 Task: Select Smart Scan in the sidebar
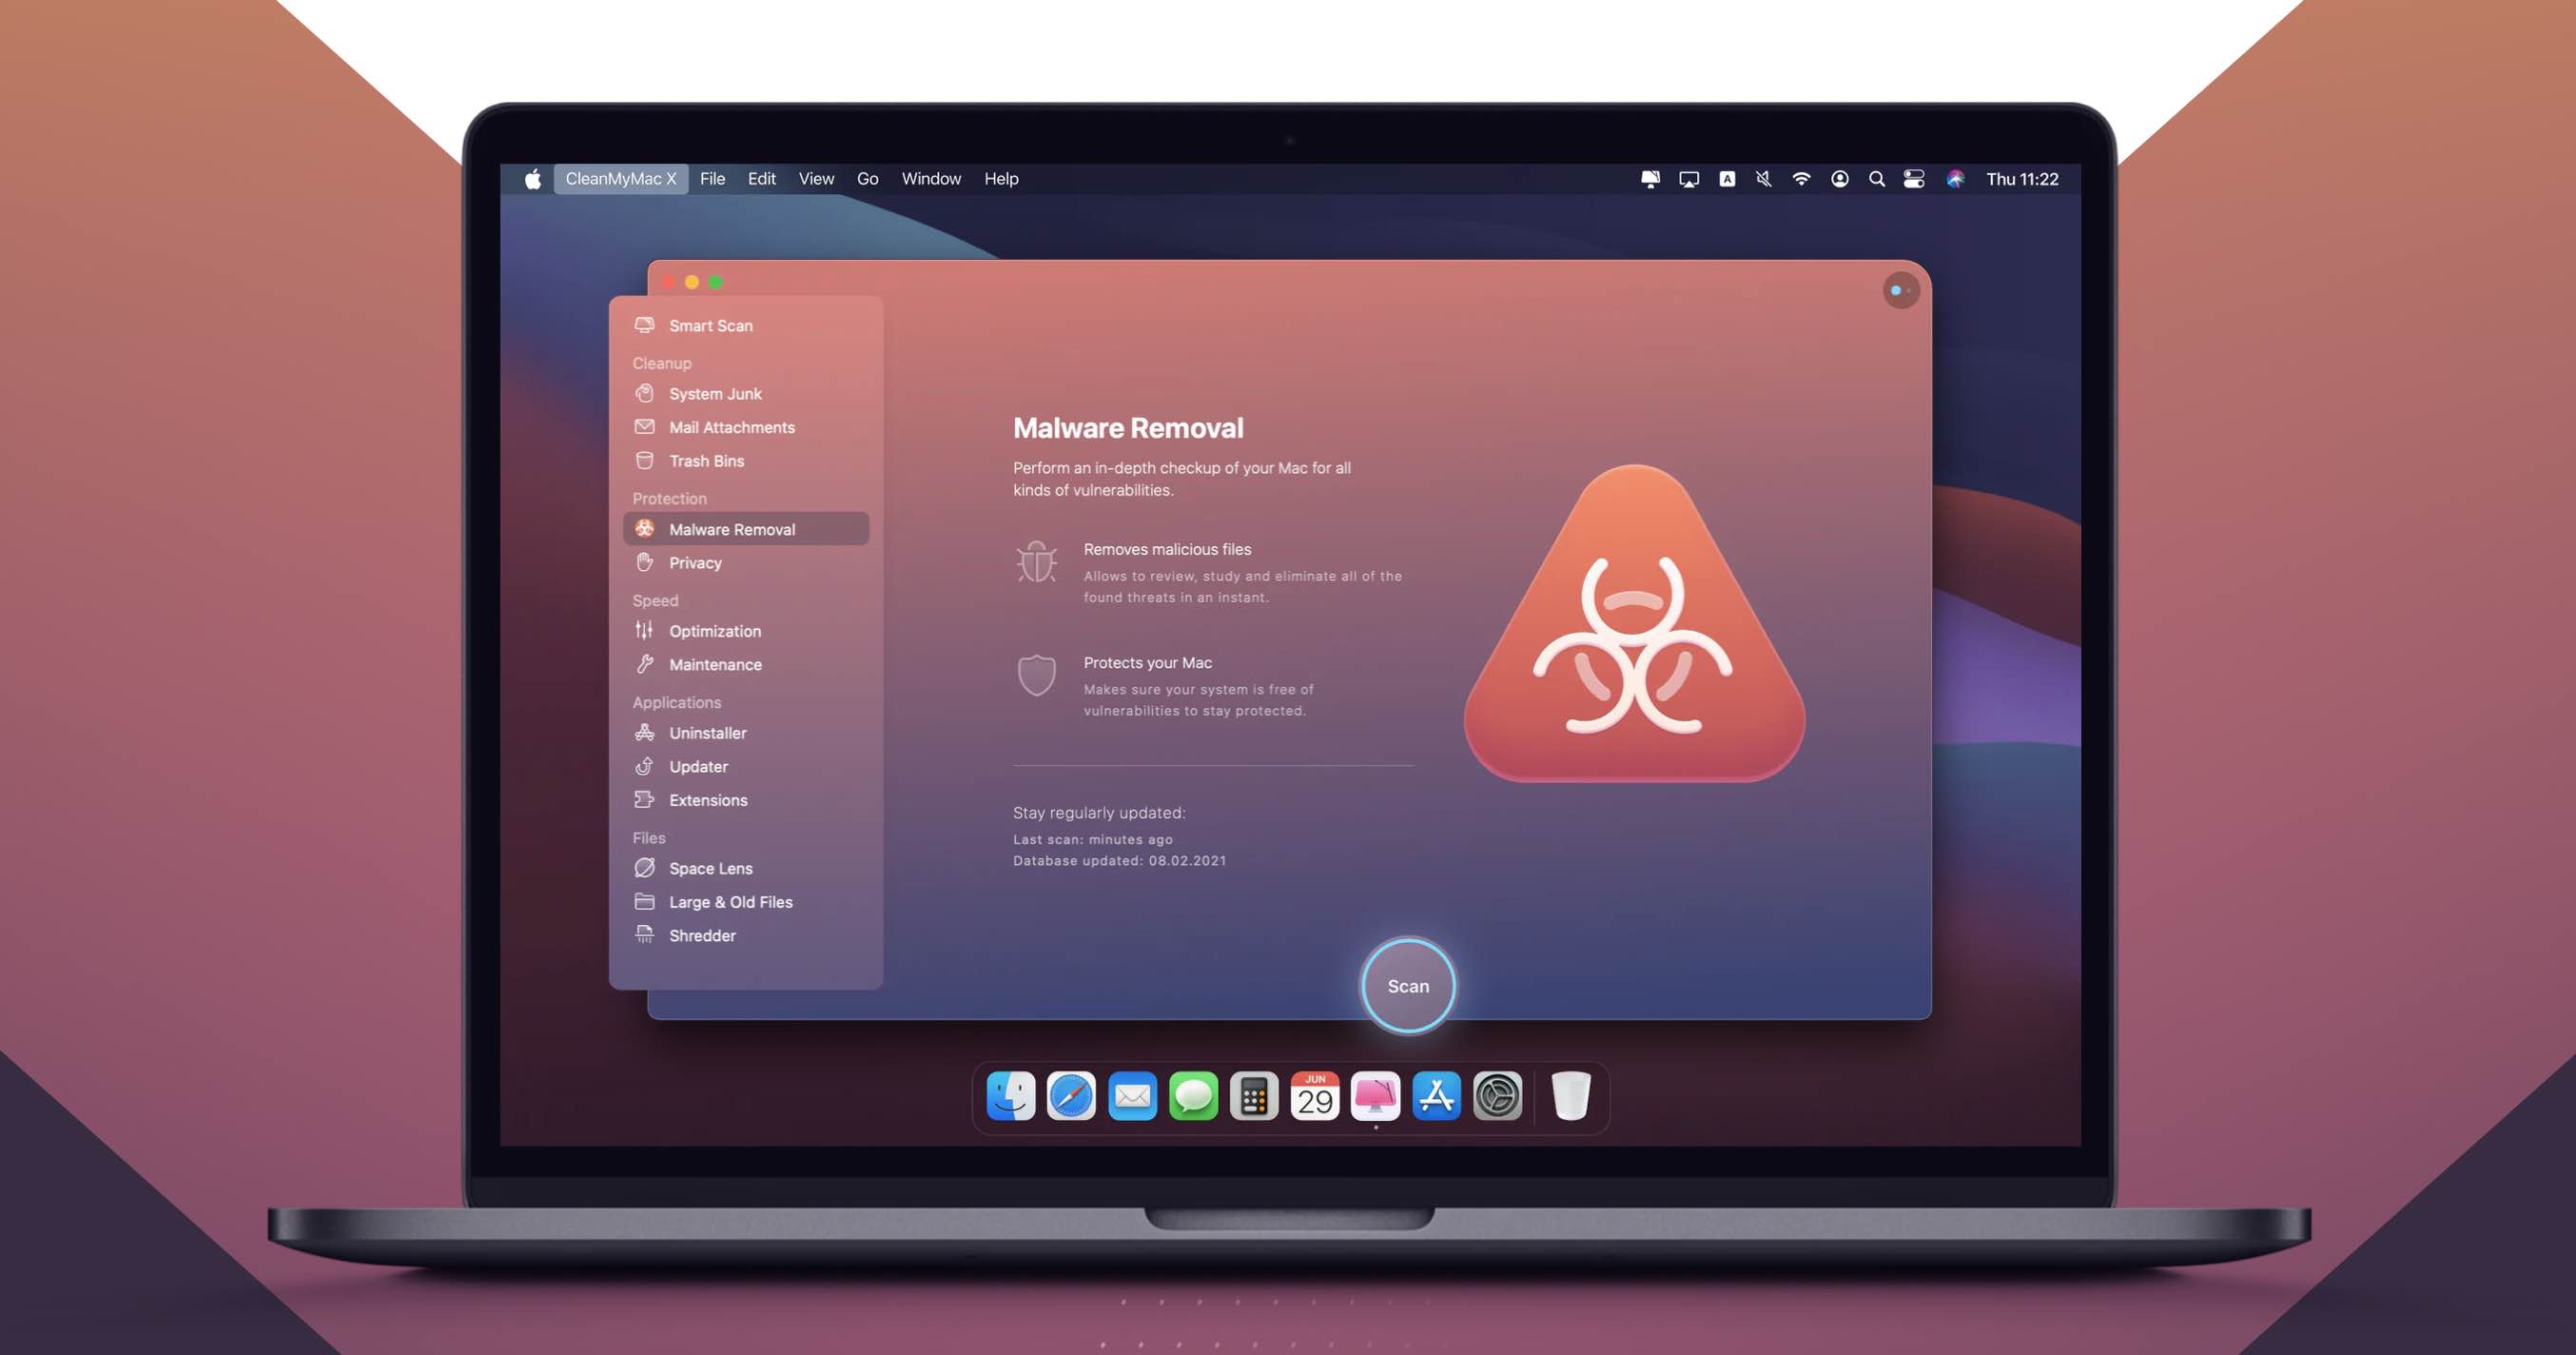click(x=711, y=325)
